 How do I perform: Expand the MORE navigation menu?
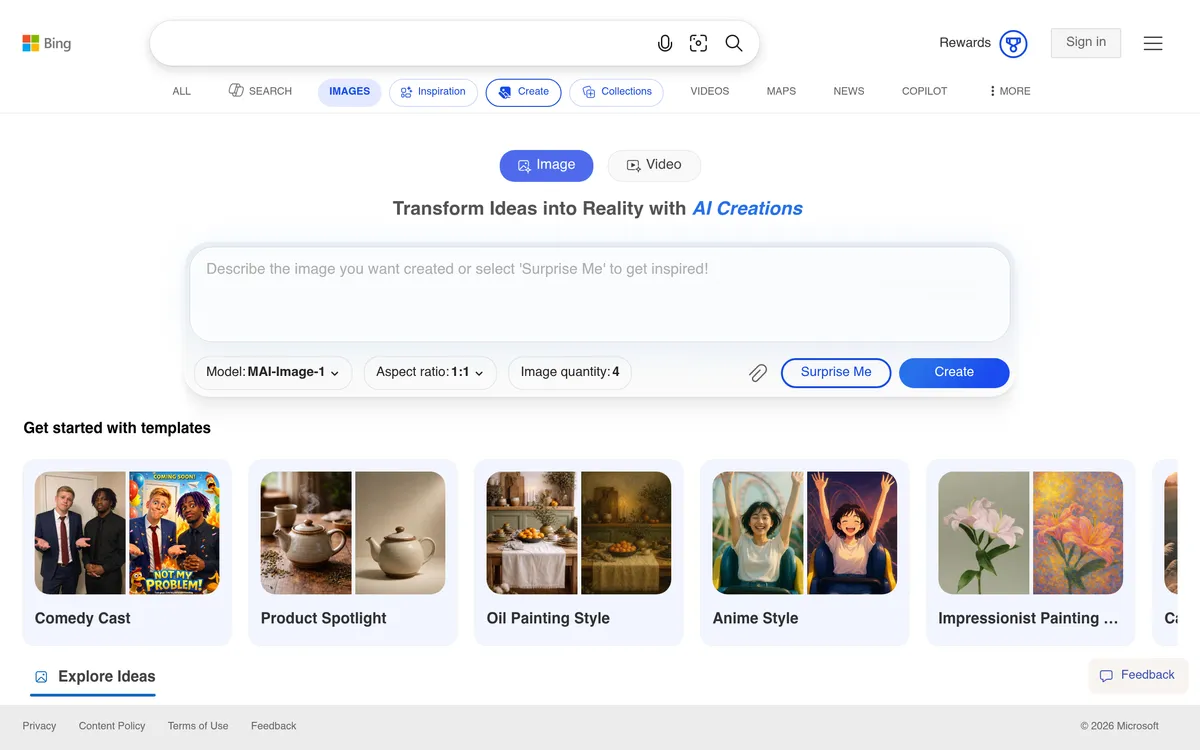click(x=1009, y=91)
